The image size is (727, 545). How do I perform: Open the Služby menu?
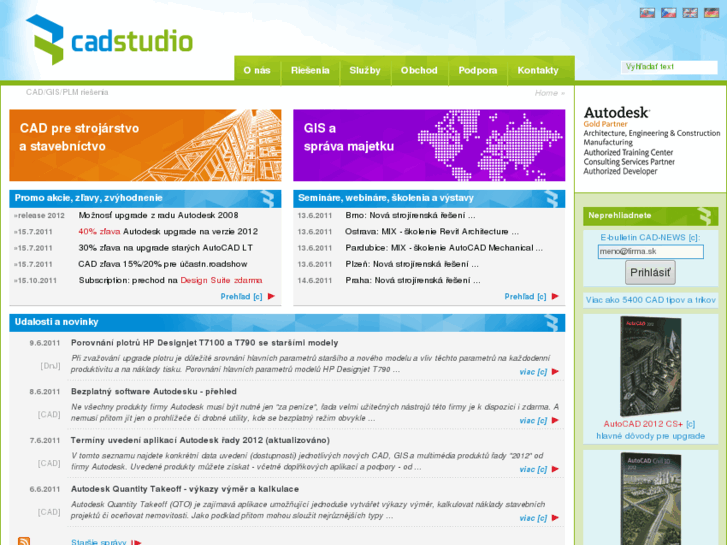click(365, 71)
